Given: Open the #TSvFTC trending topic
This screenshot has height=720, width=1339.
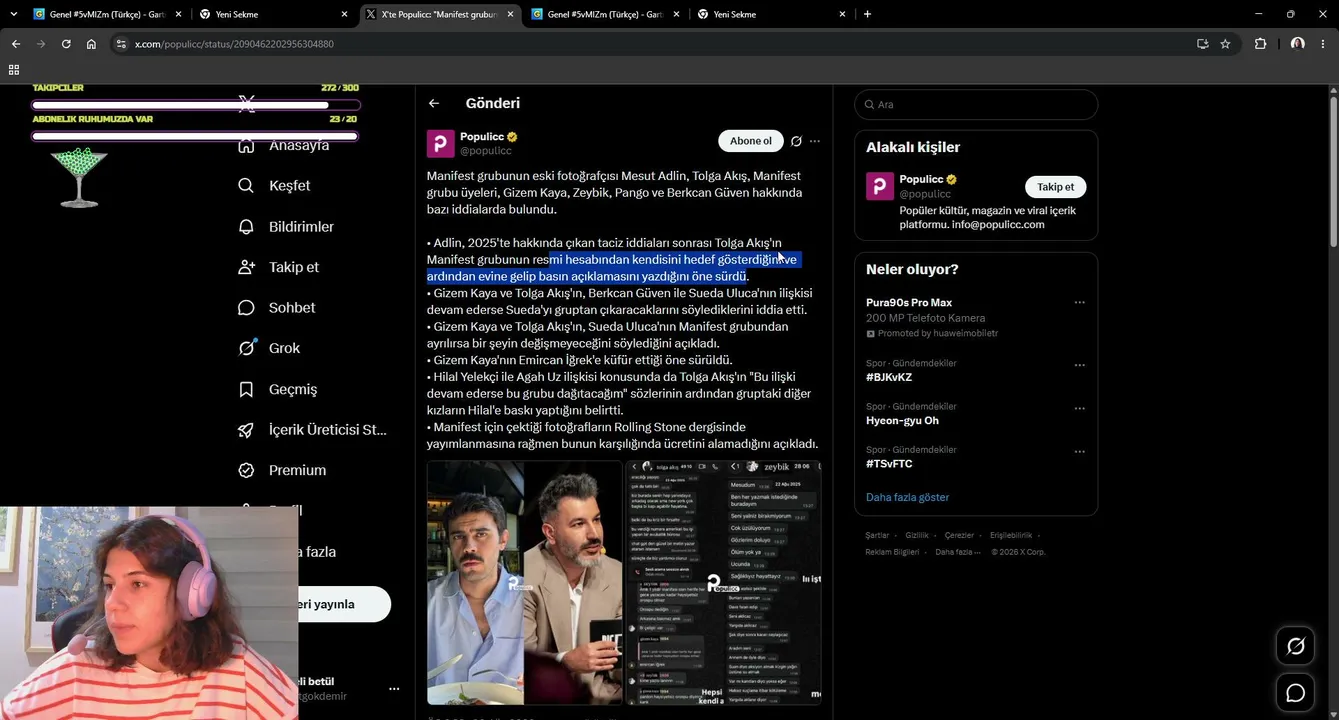Looking at the screenshot, I should point(889,464).
